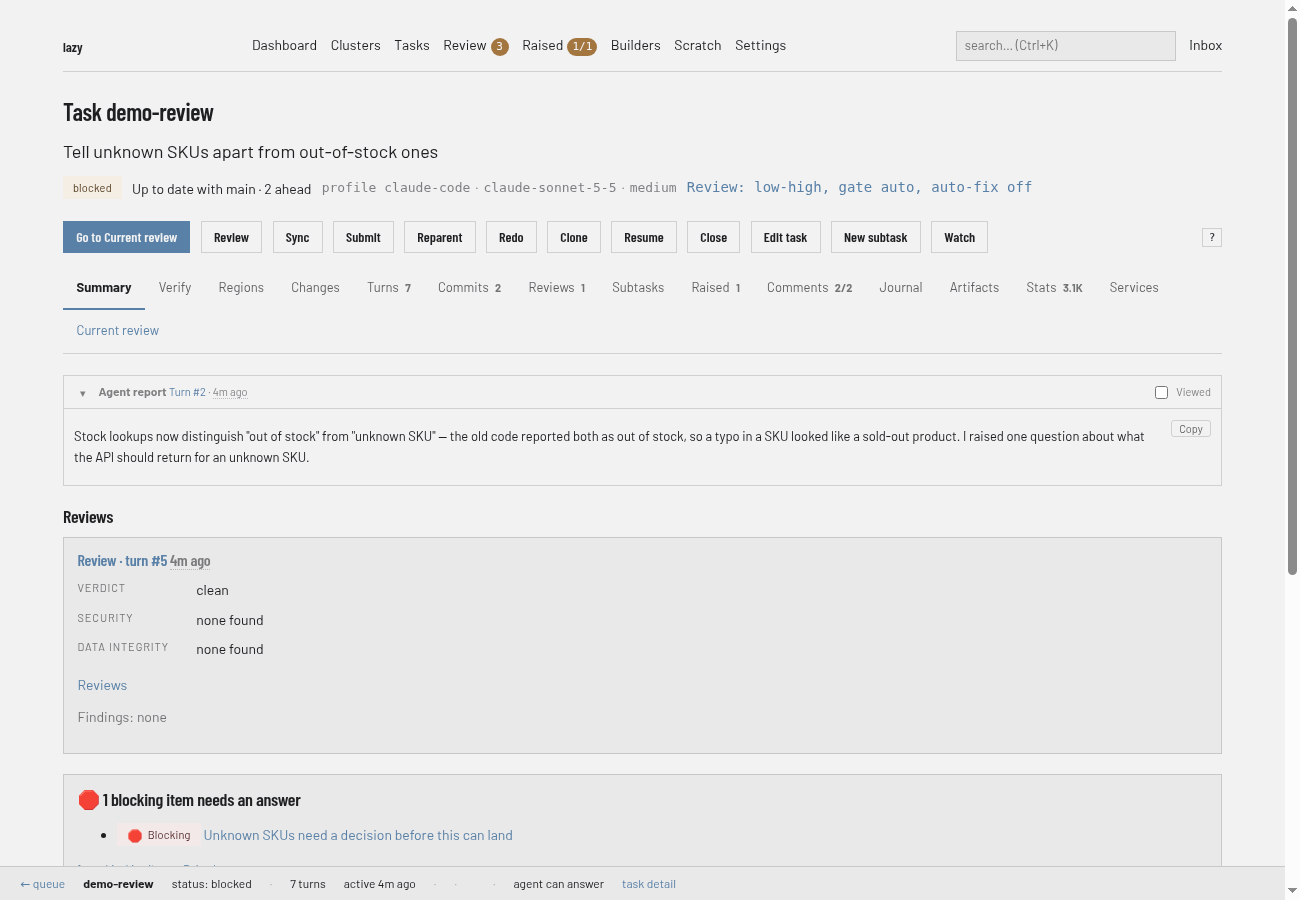Collapse the Agent report section triangle
The height and width of the screenshot is (900, 1300).
[83, 393]
